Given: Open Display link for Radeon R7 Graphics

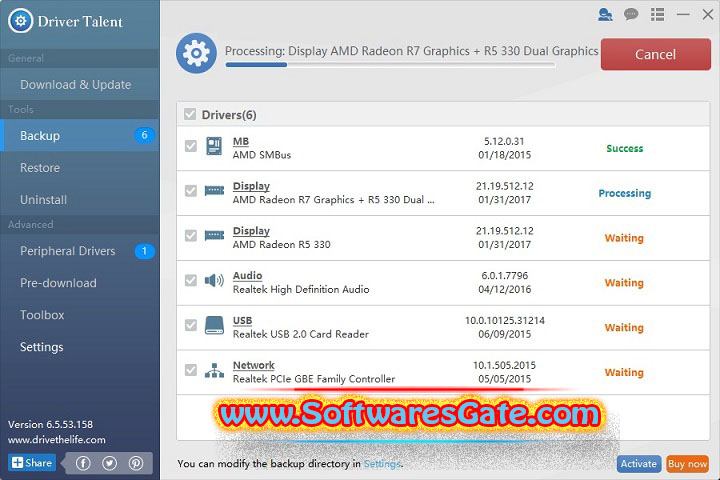Looking at the screenshot, I should click(x=251, y=186).
